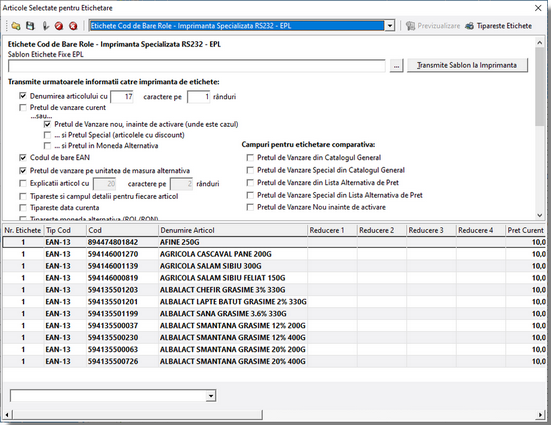Click Transmite Sablon la Imprimanta button
Image resolution: width=551 pixels, height=425 pixels.
(467, 65)
